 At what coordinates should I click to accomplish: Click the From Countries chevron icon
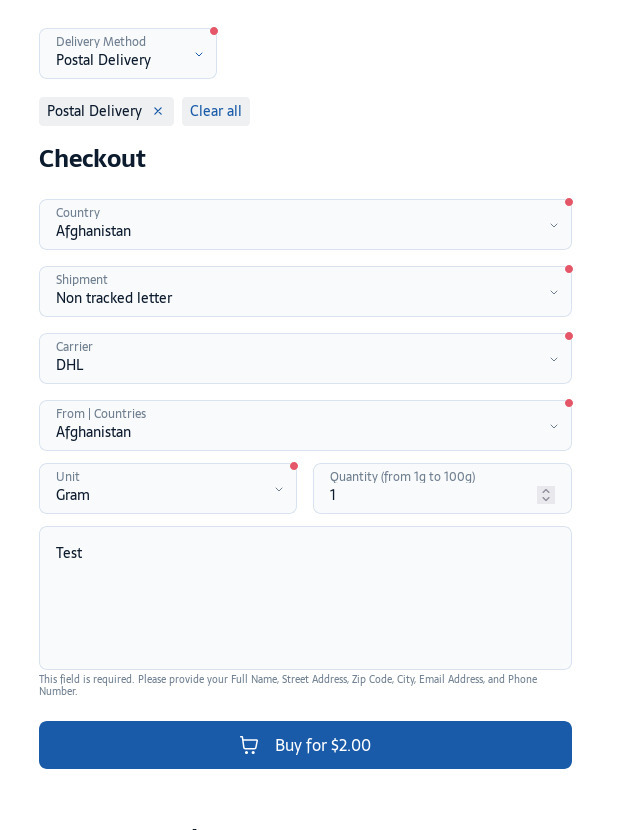[x=554, y=426]
